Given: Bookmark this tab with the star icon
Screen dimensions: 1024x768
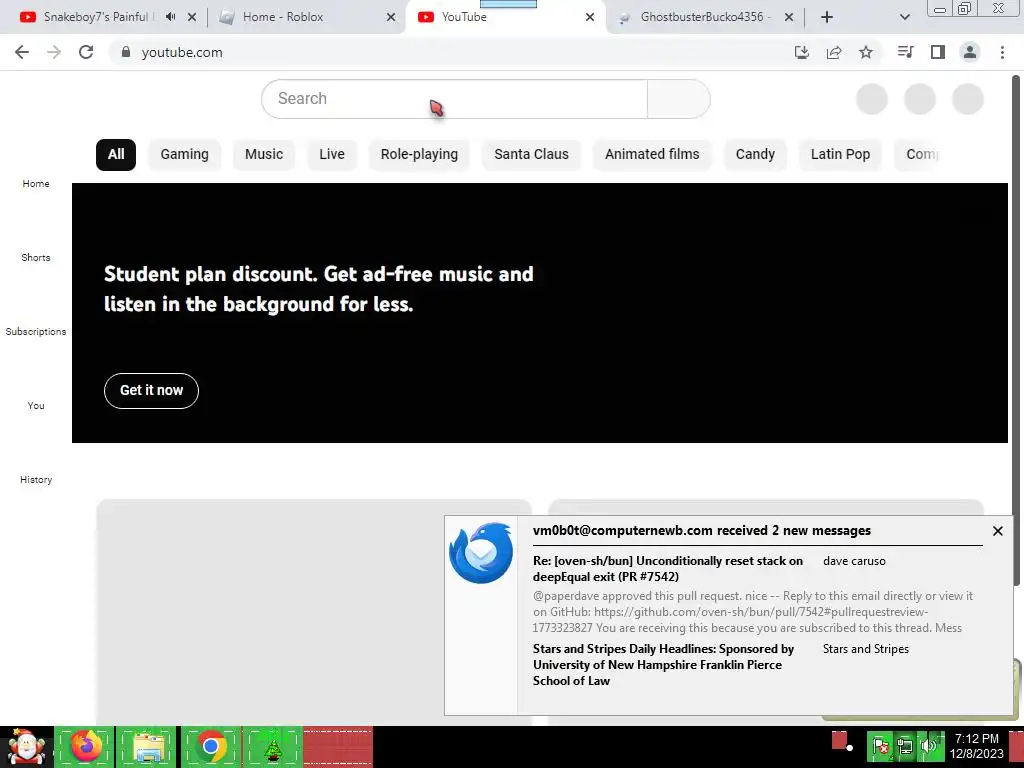Looking at the screenshot, I should click(x=866, y=52).
